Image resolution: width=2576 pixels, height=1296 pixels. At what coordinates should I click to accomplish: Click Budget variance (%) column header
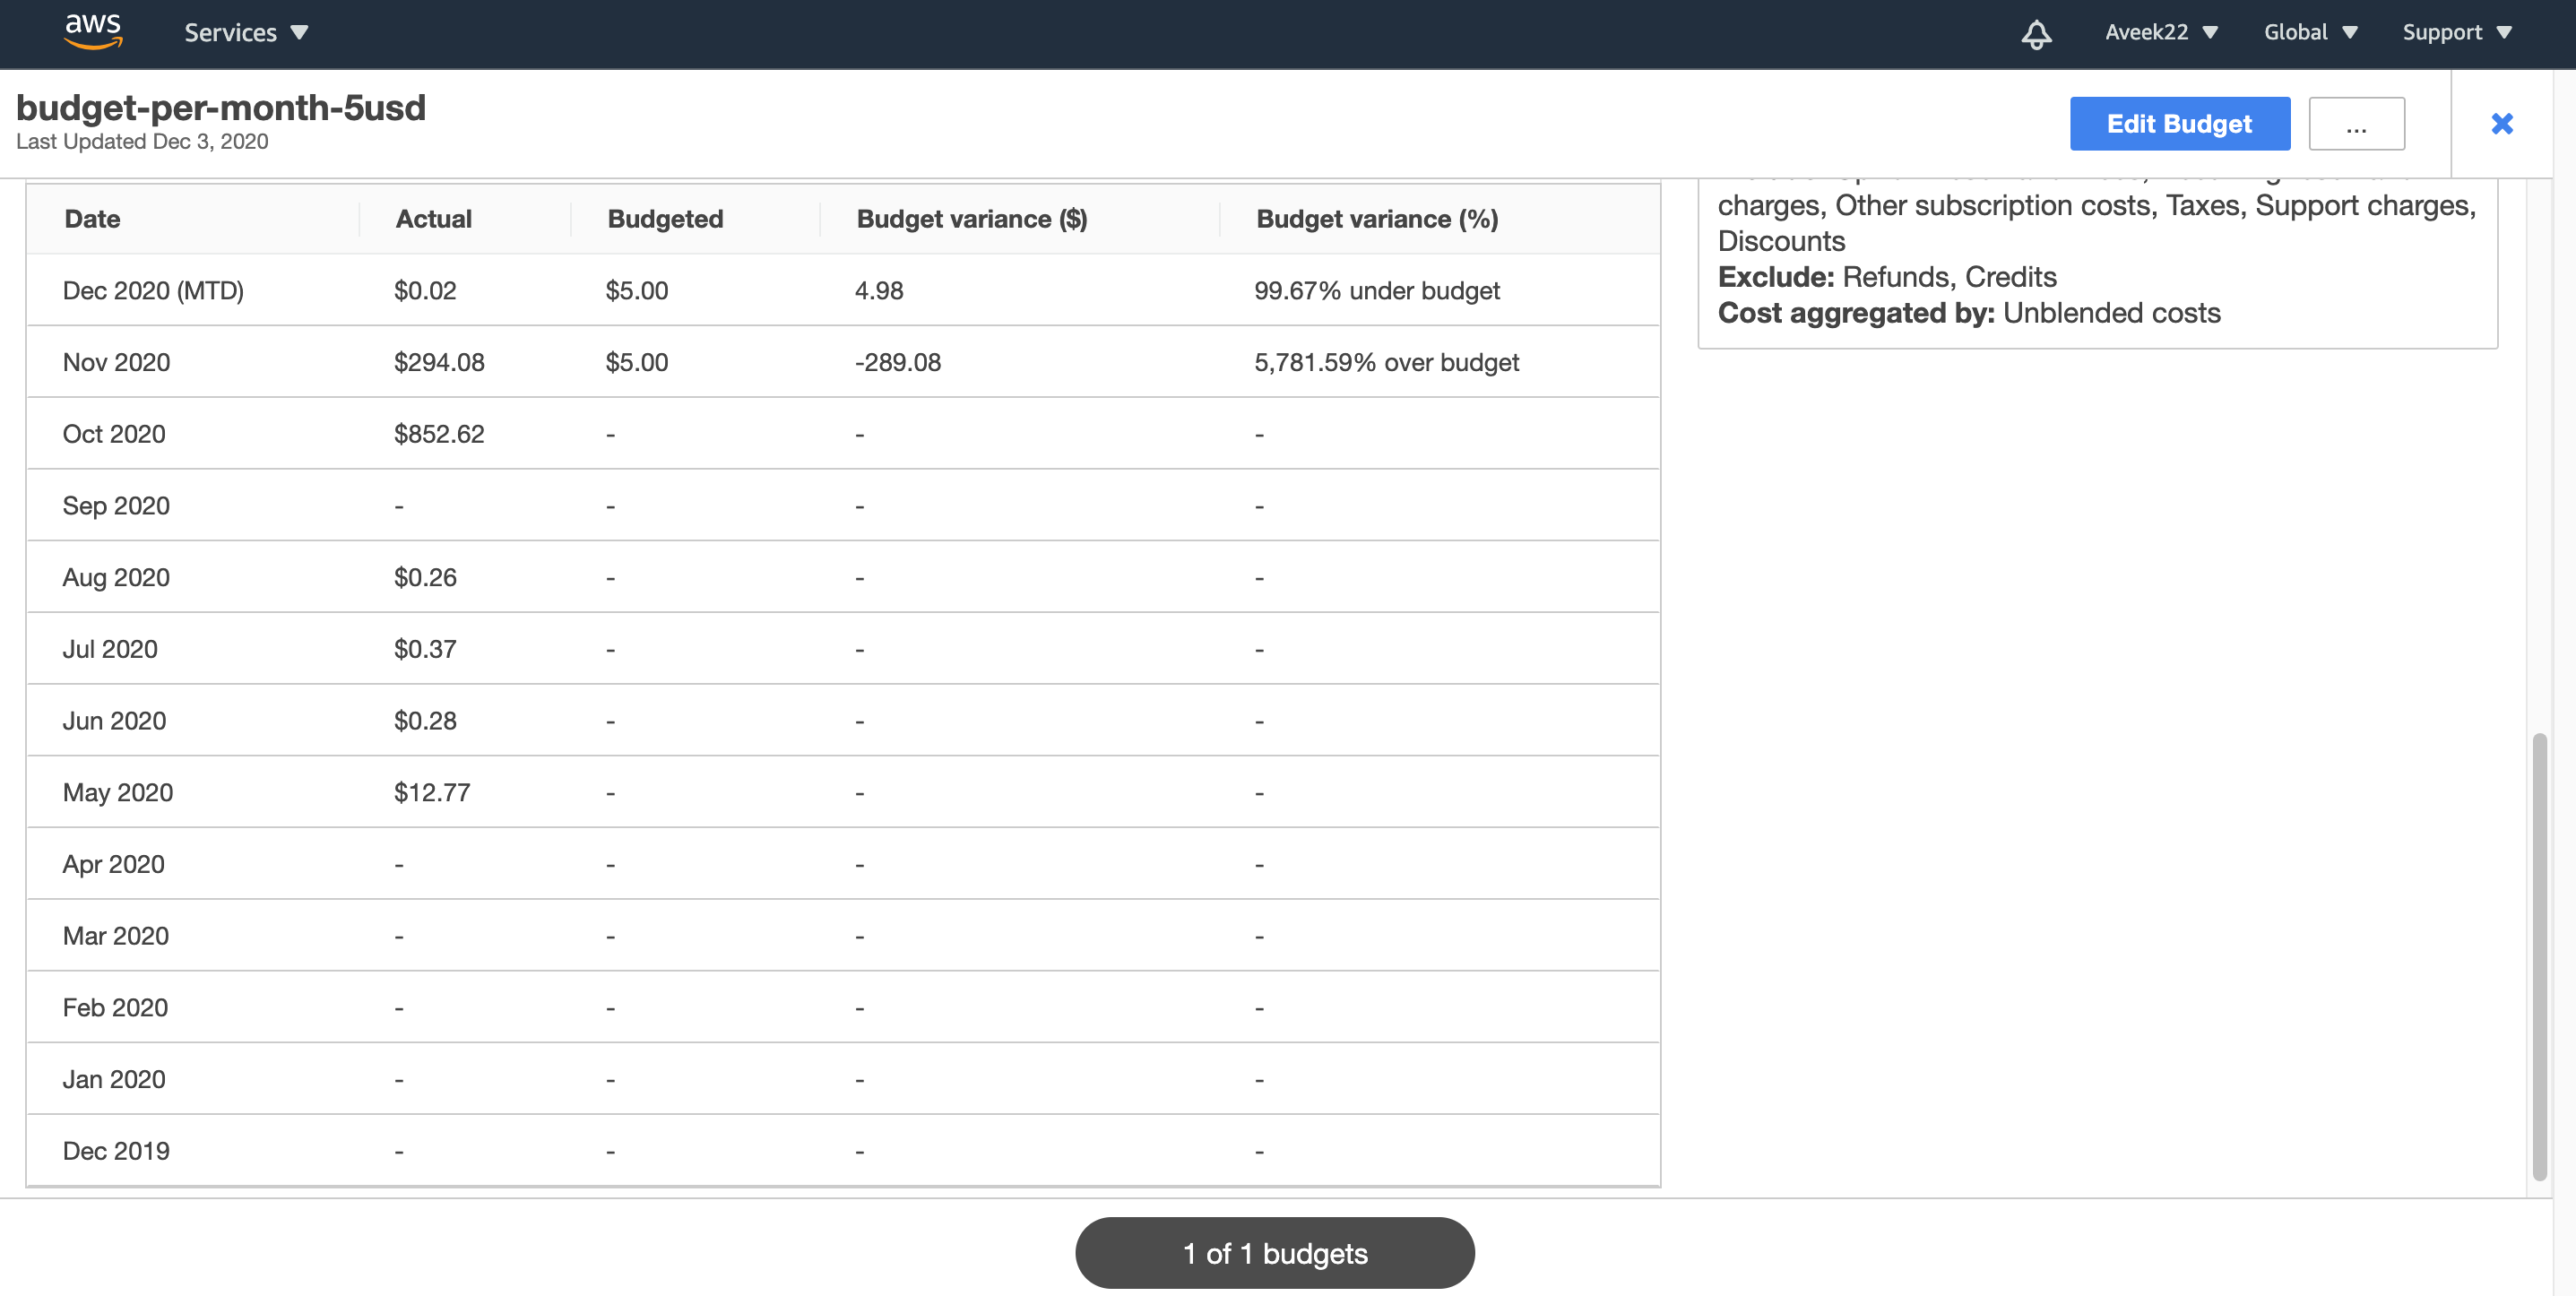coord(1376,219)
